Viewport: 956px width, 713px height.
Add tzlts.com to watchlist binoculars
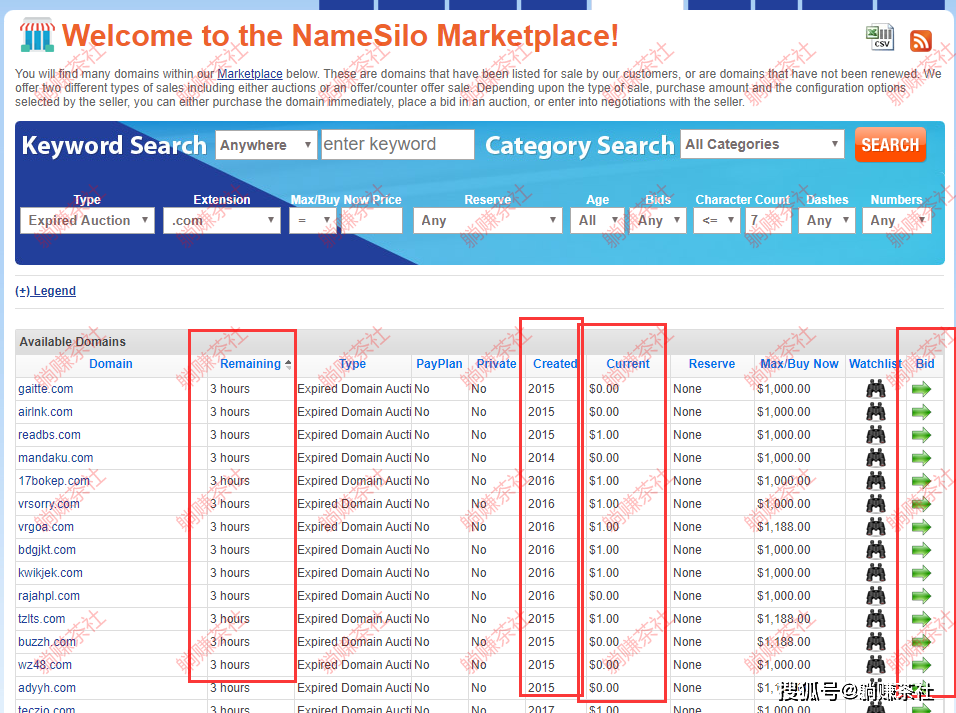coord(876,619)
